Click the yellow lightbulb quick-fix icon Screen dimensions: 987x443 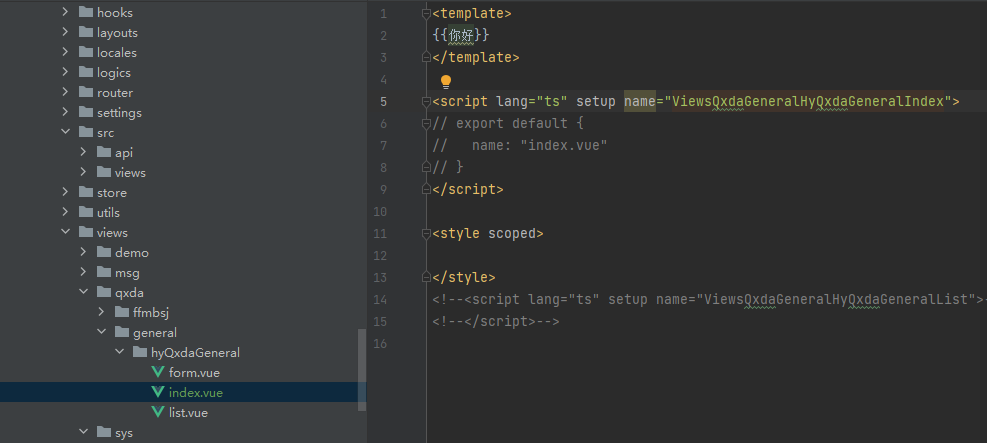click(446, 81)
